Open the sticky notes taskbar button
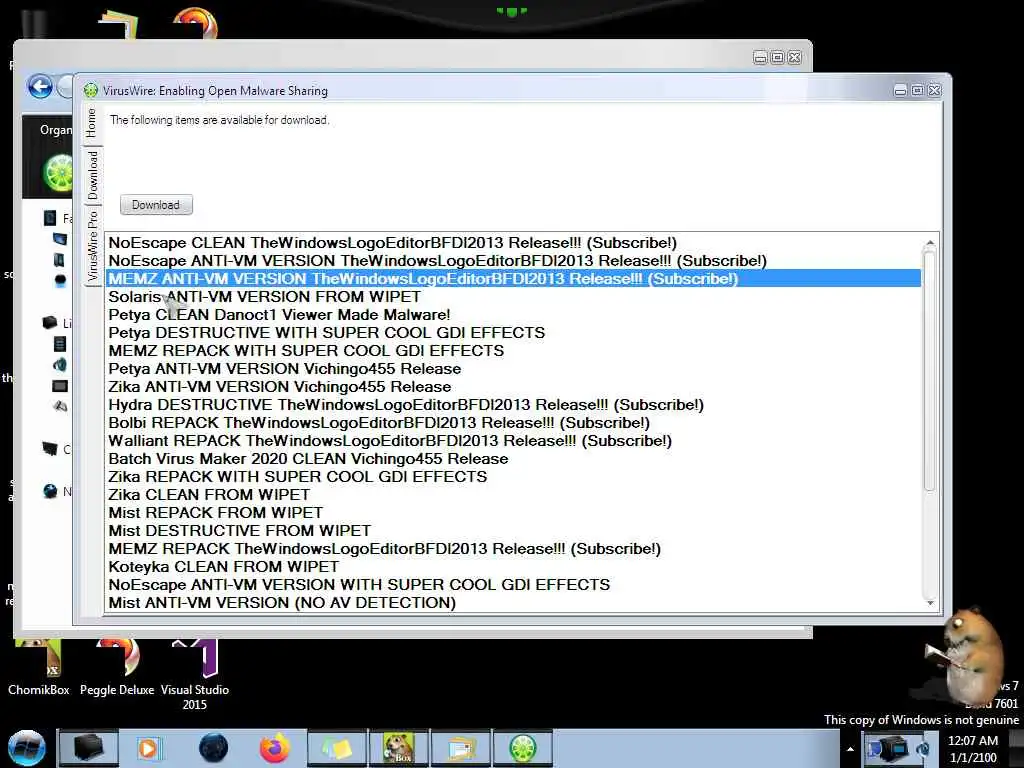The height and width of the screenshot is (768, 1024). coord(337,748)
